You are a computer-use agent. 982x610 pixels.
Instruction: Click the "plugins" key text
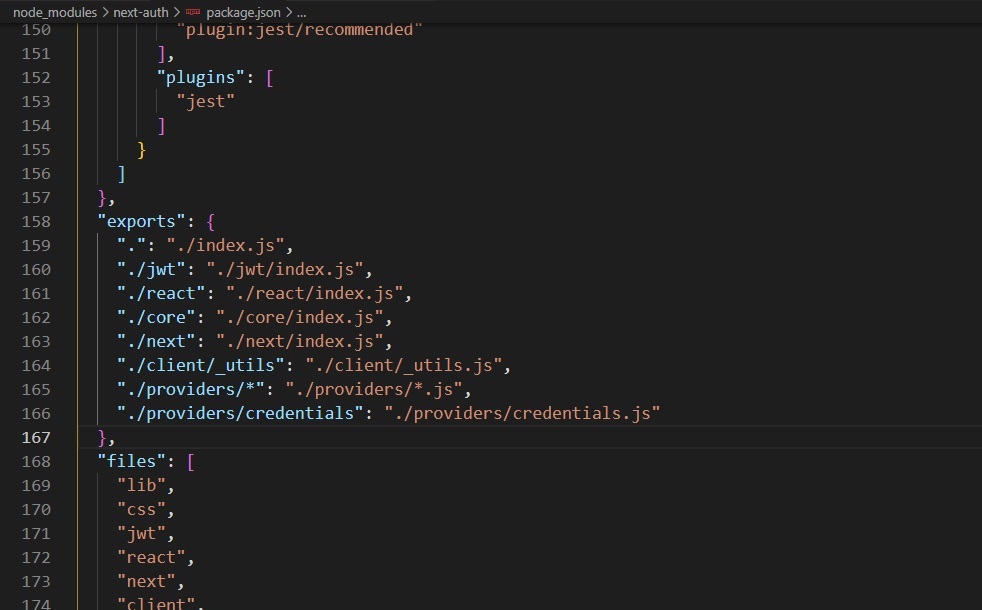click(x=200, y=78)
